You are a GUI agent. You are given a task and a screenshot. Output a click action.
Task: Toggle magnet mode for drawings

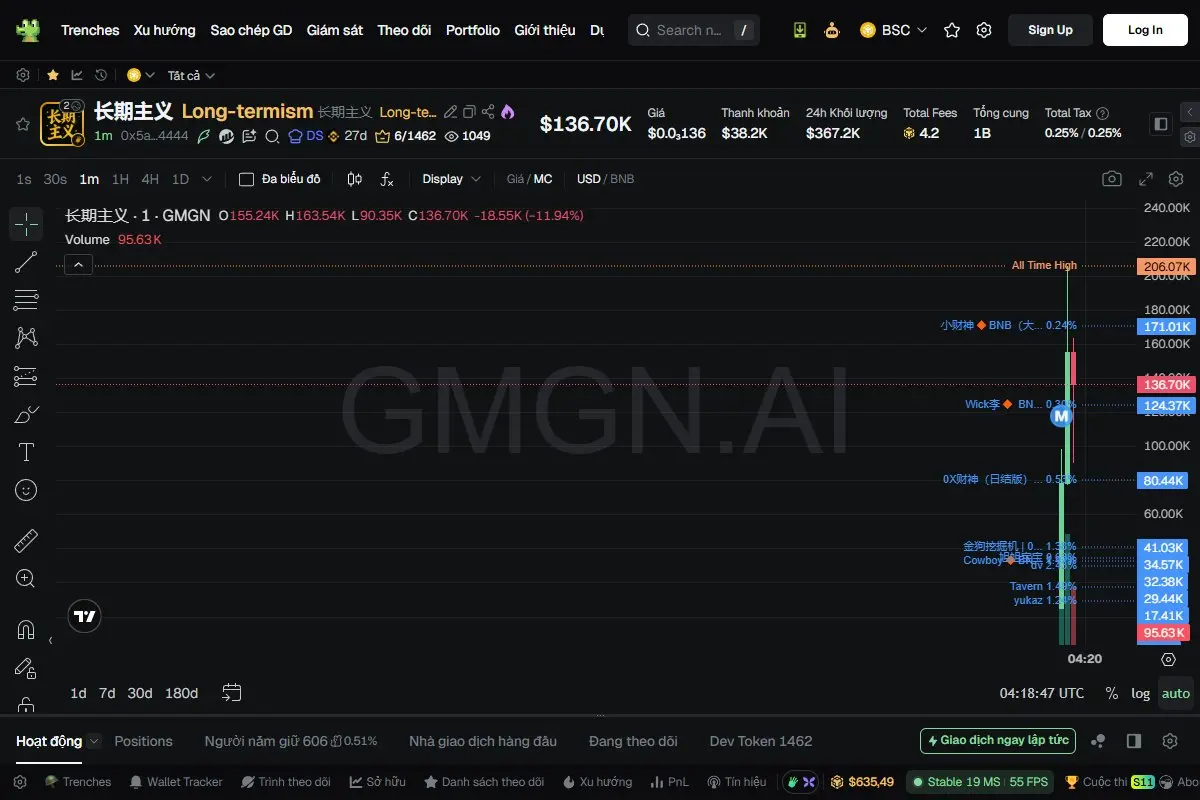point(26,630)
